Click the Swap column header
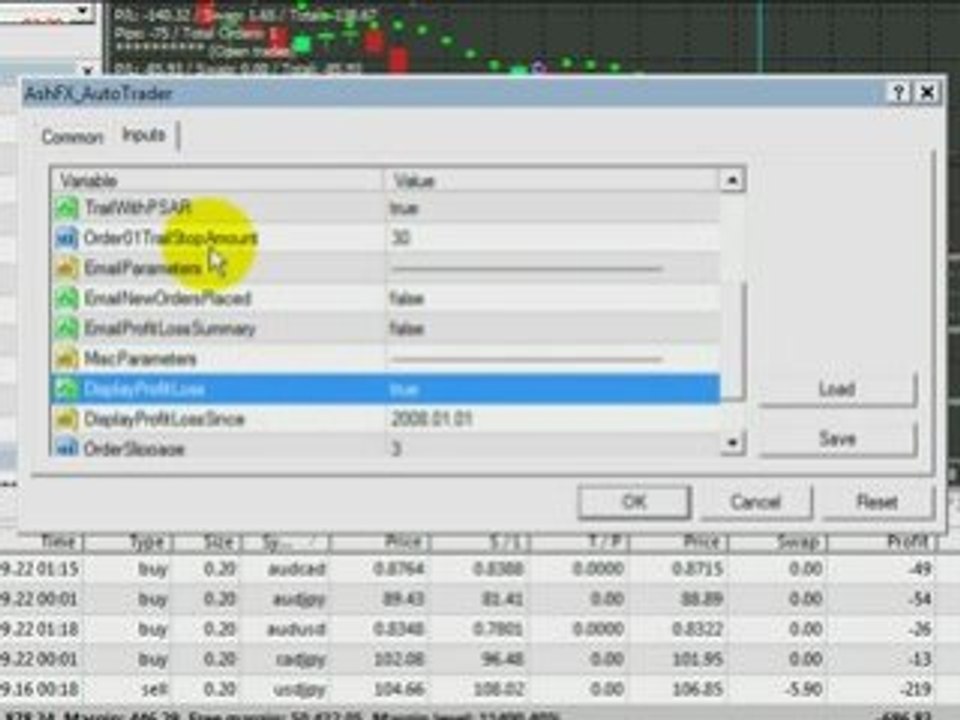The image size is (960, 720). coord(798,542)
